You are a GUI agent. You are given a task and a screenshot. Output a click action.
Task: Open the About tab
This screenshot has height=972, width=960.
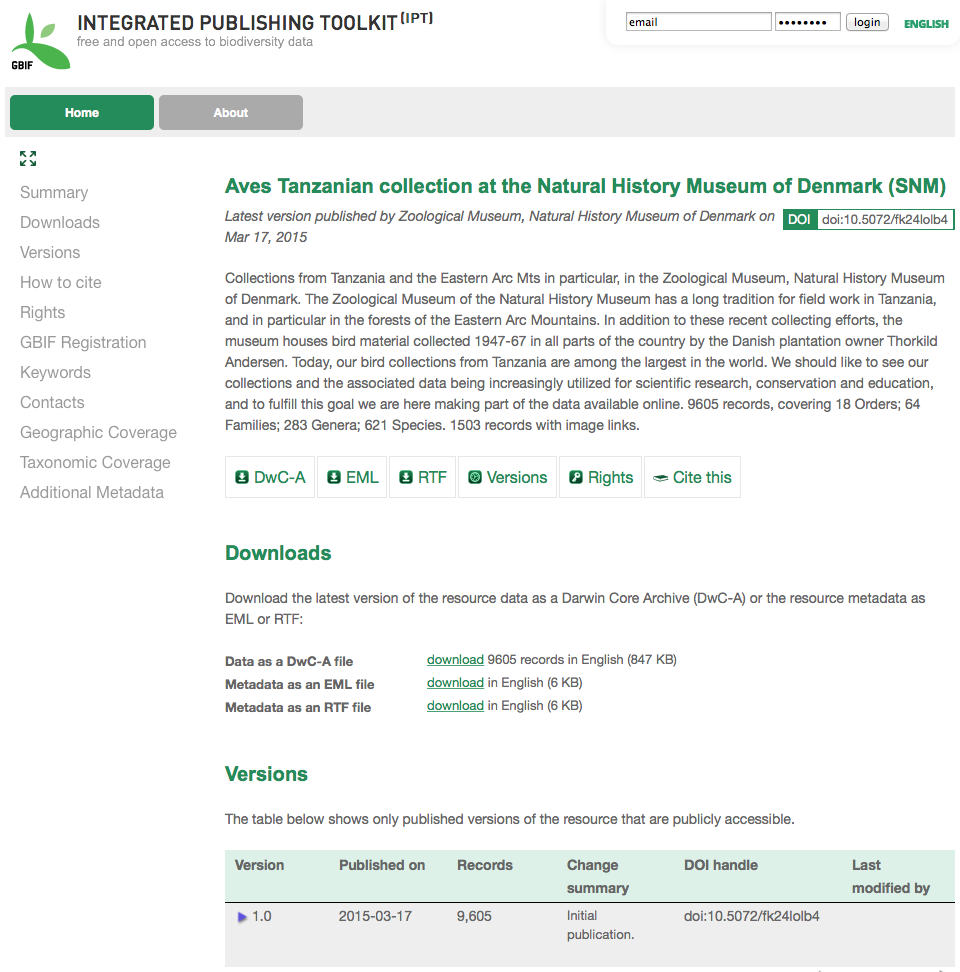(x=230, y=113)
